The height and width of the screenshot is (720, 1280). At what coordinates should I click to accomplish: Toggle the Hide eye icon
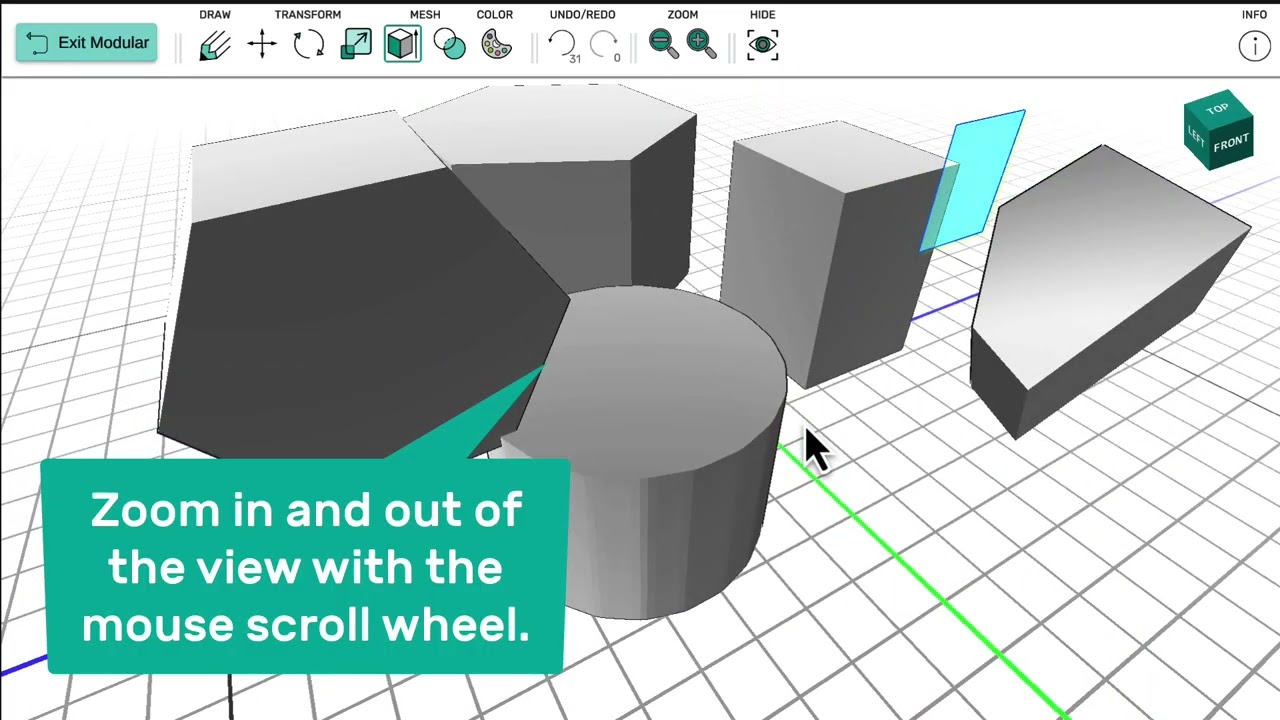pyautogui.click(x=762, y=44)
